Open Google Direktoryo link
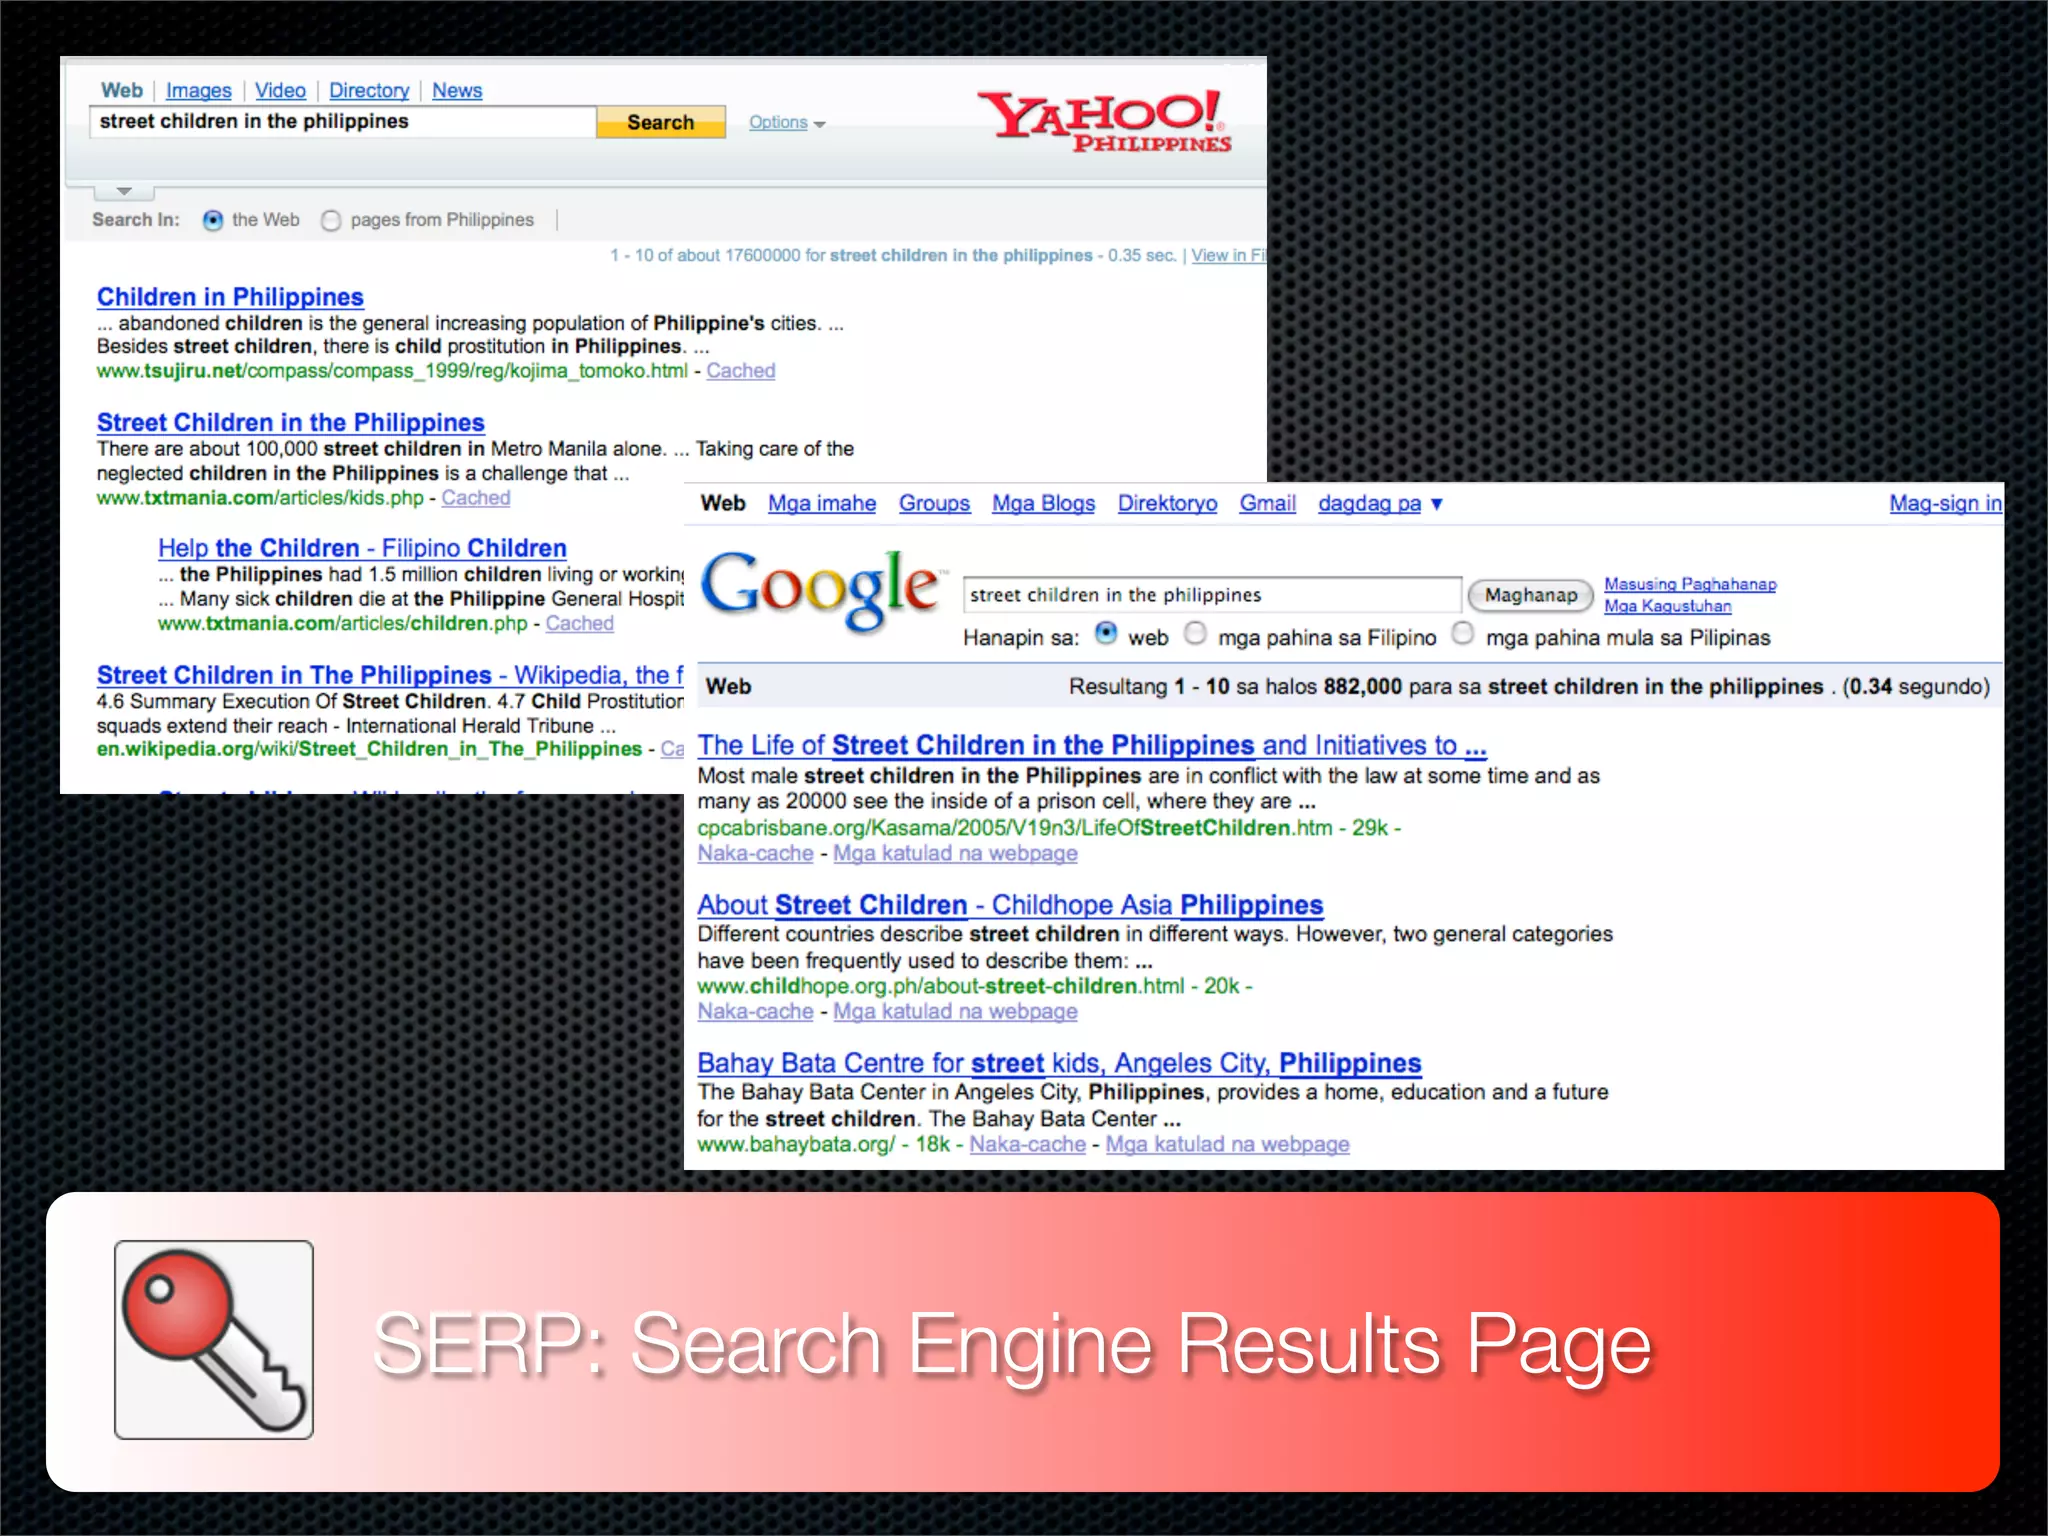This screenshot has width=2048, height=1536. click(x=1167, y=503)
